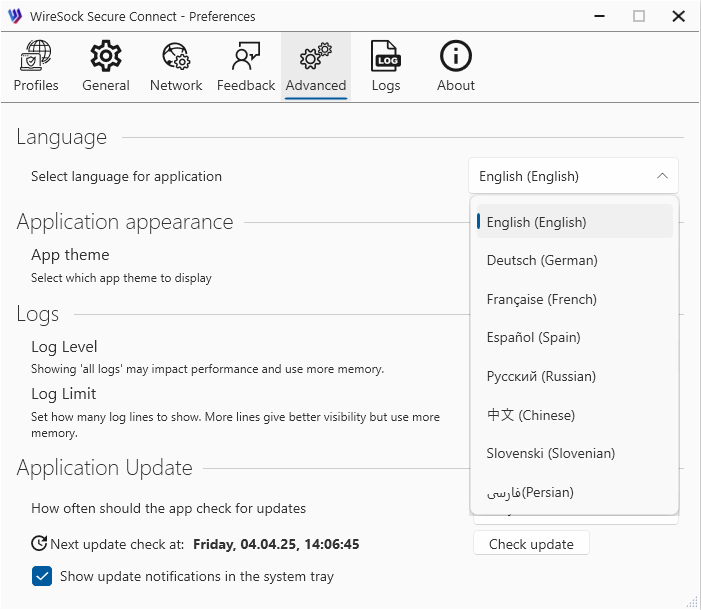Viewport: 701px width, 610px height.
Task: Click the window resize grip at corner
Action: coord(692,602)
